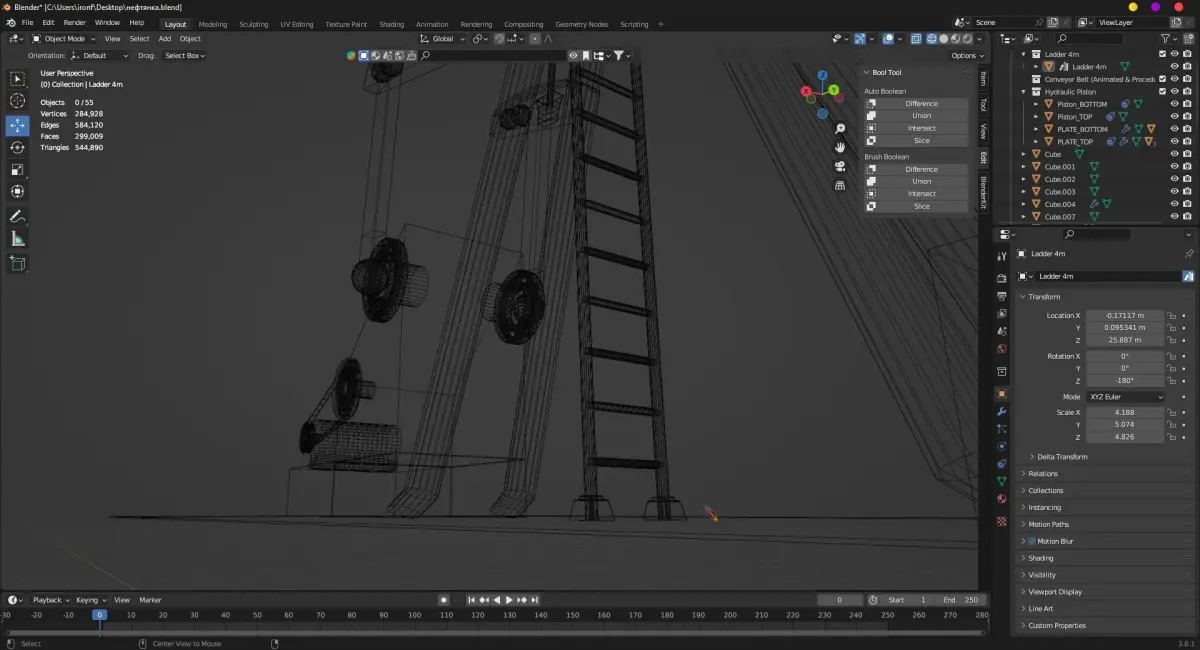Click Auto Boolean Union button
Screen dimensions: 1200x650
(x=917, y=116)
